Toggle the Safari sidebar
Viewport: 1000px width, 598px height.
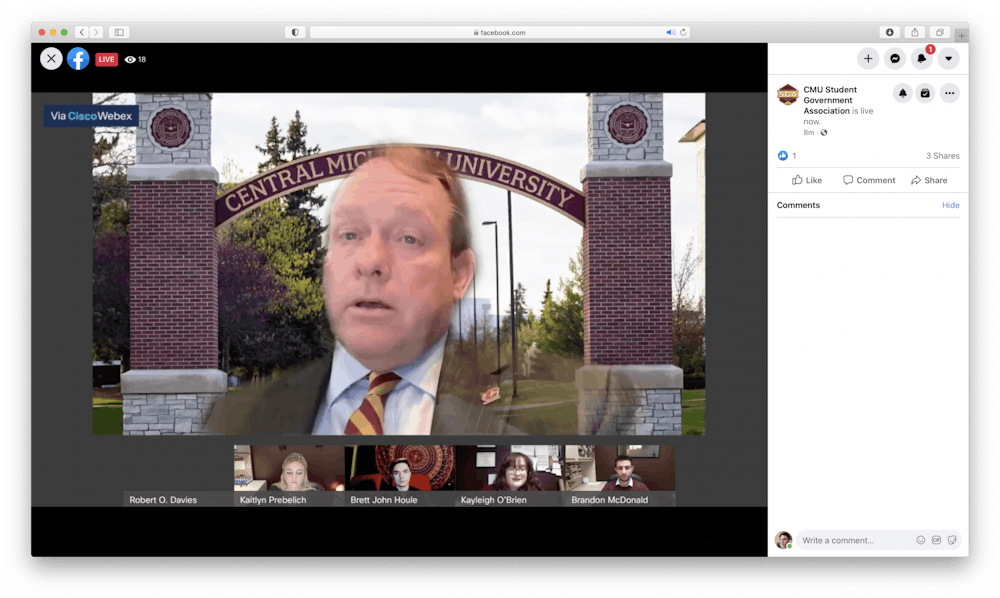click(118, 32)
